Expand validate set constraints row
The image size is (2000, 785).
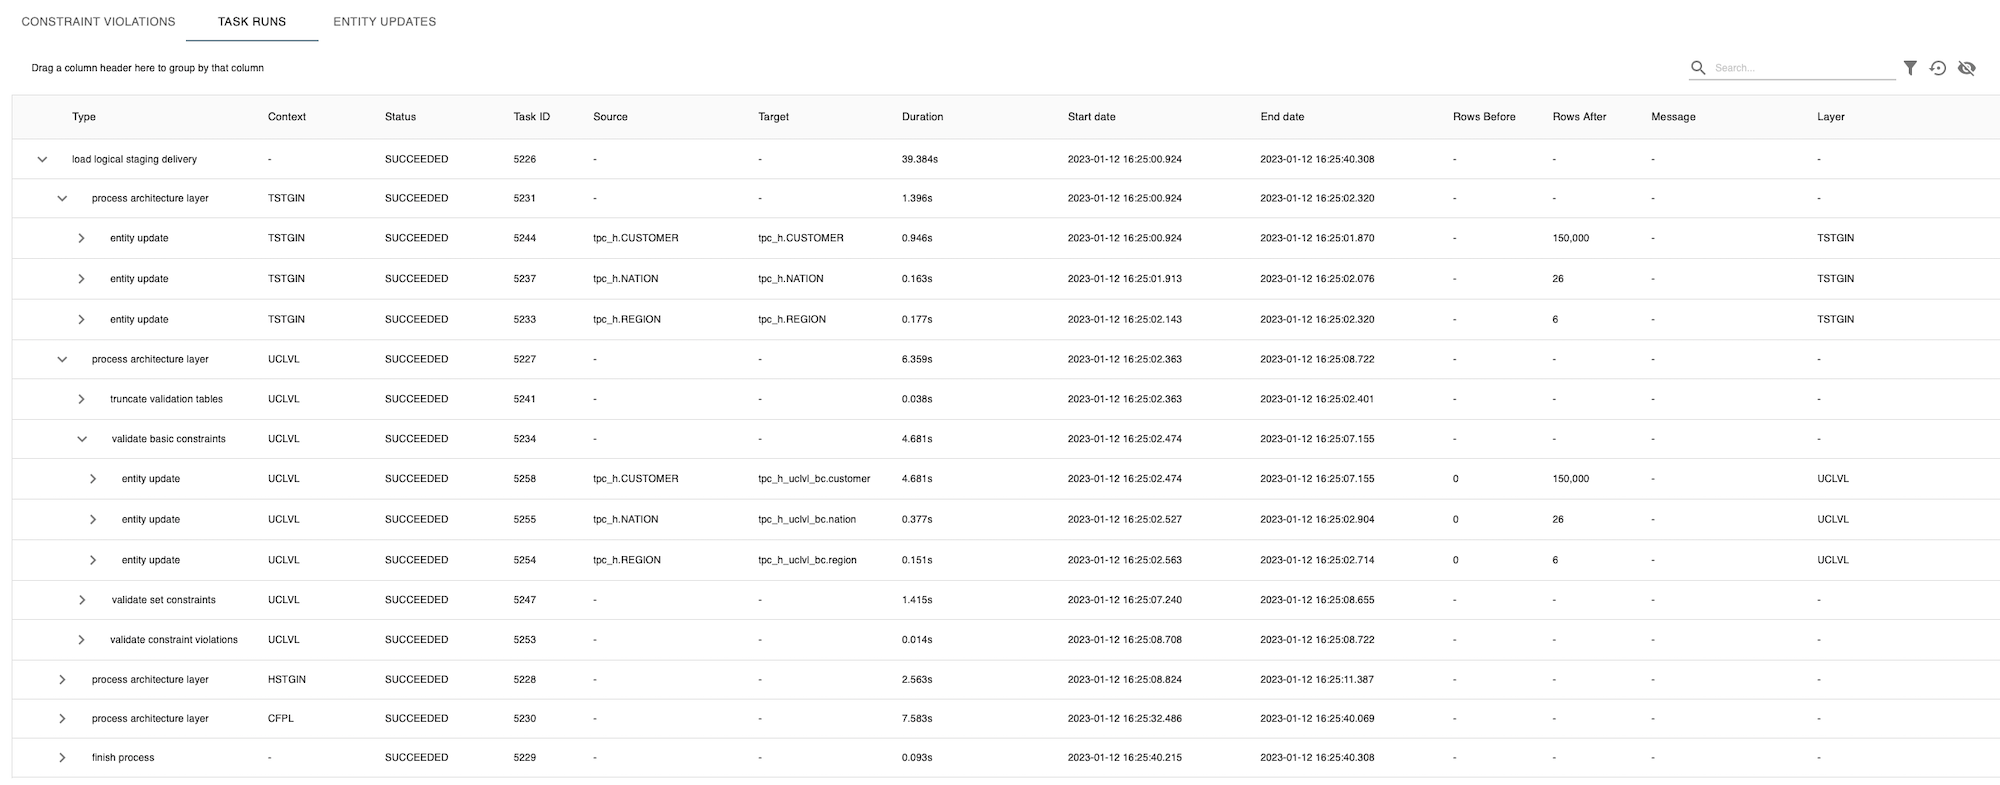click(x=81, y=600)
